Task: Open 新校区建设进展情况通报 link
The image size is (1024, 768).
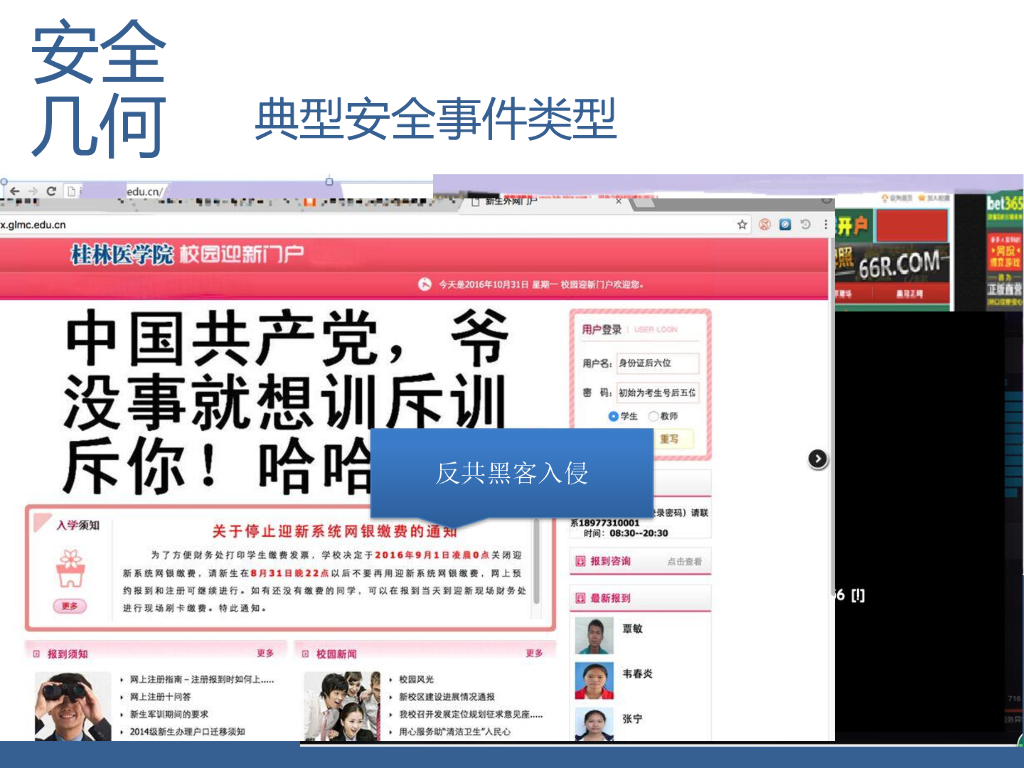Action: [447, 697]
